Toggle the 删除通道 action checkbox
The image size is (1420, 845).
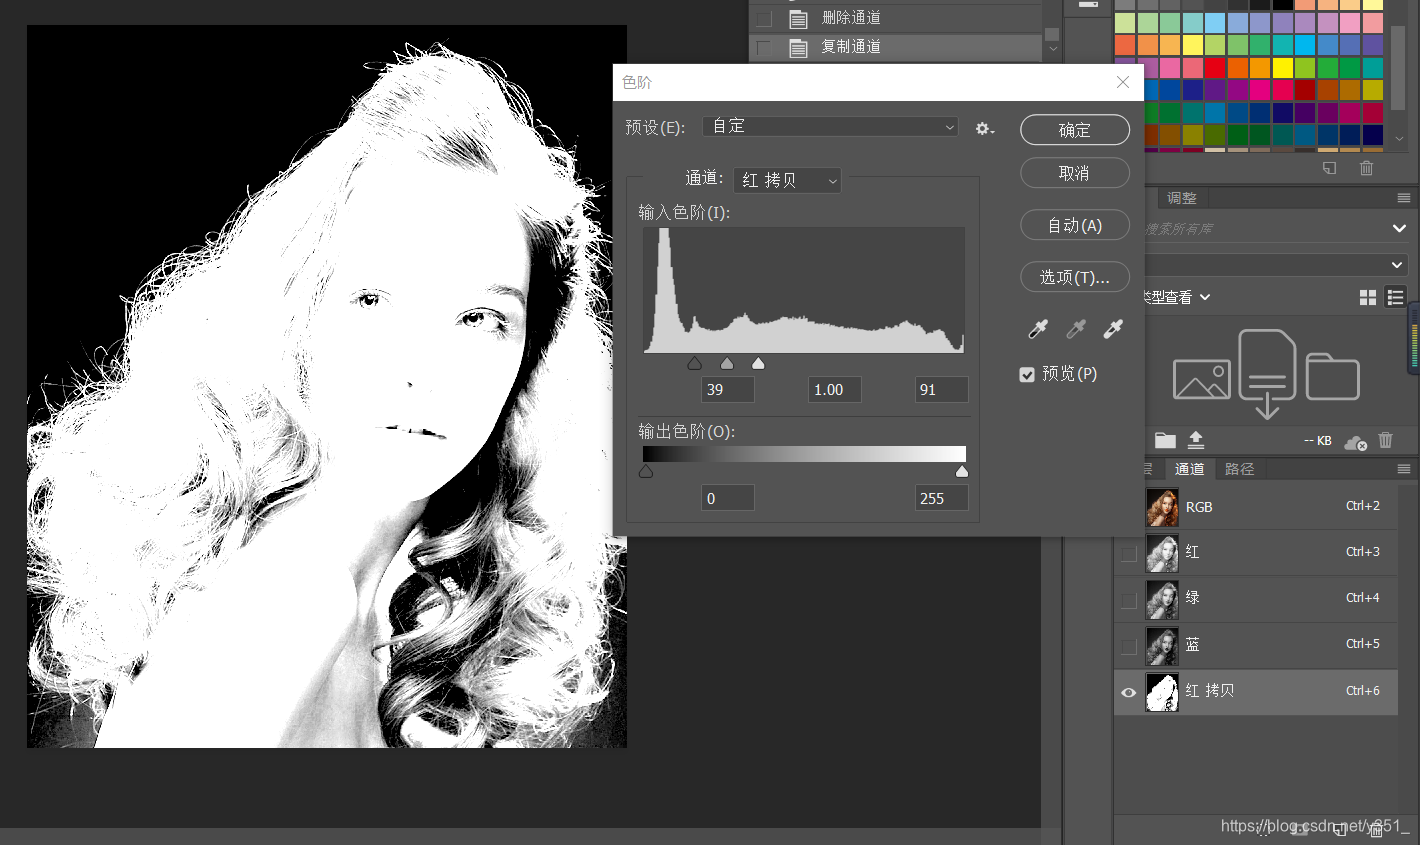[x=764, y=18]
